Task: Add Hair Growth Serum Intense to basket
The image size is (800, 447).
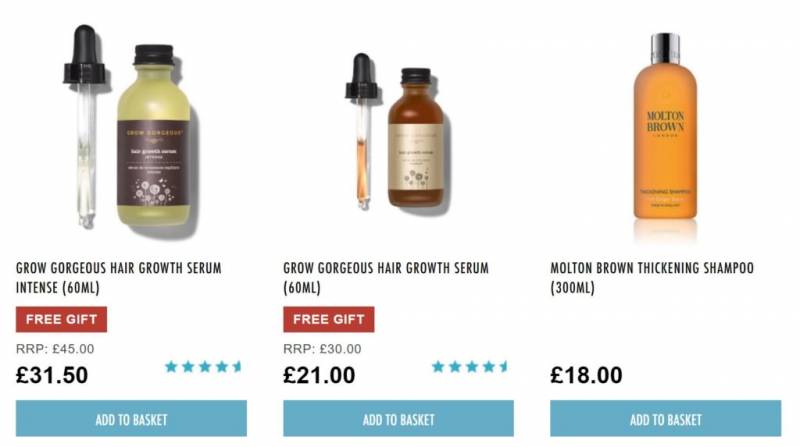Action: [131, 418]
